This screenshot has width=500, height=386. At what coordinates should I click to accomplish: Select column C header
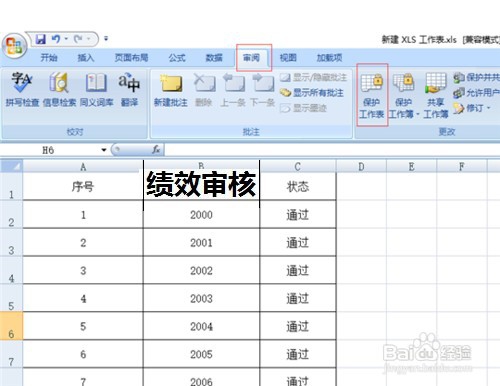[298, 166]
